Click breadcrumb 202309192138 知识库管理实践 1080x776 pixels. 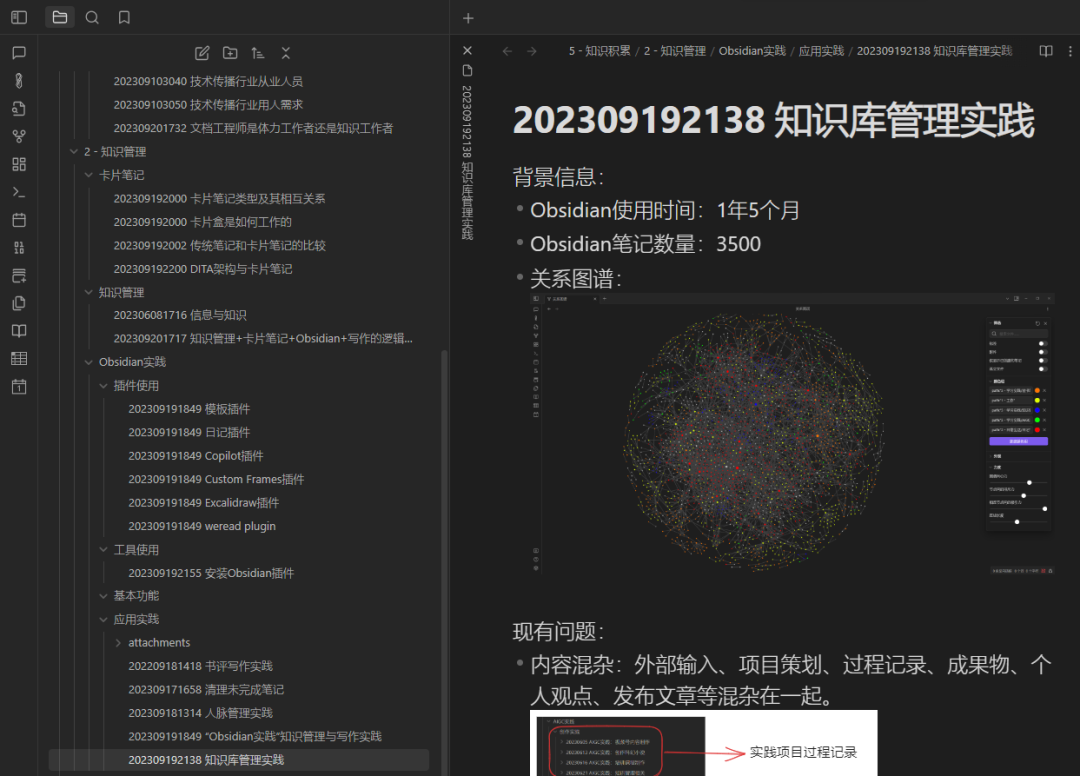pyautogui.click(x=935, y=51)
